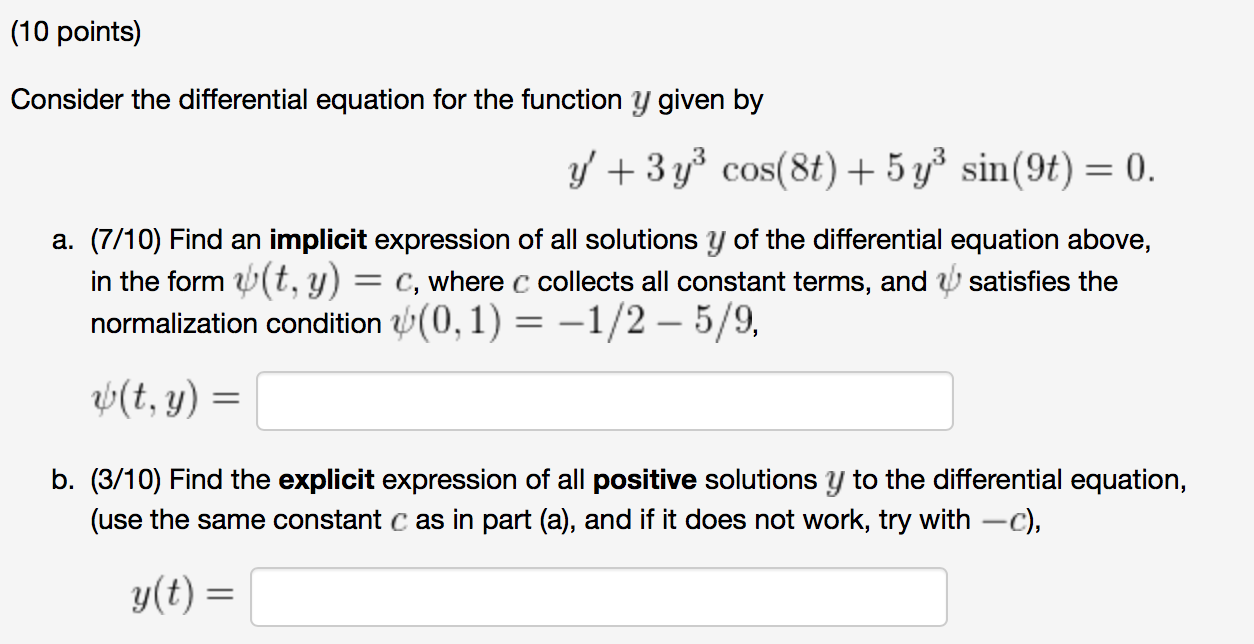Click the y(t) answer input field
Viewport: 1254px width, 644px height.
[x=598, y=595]
